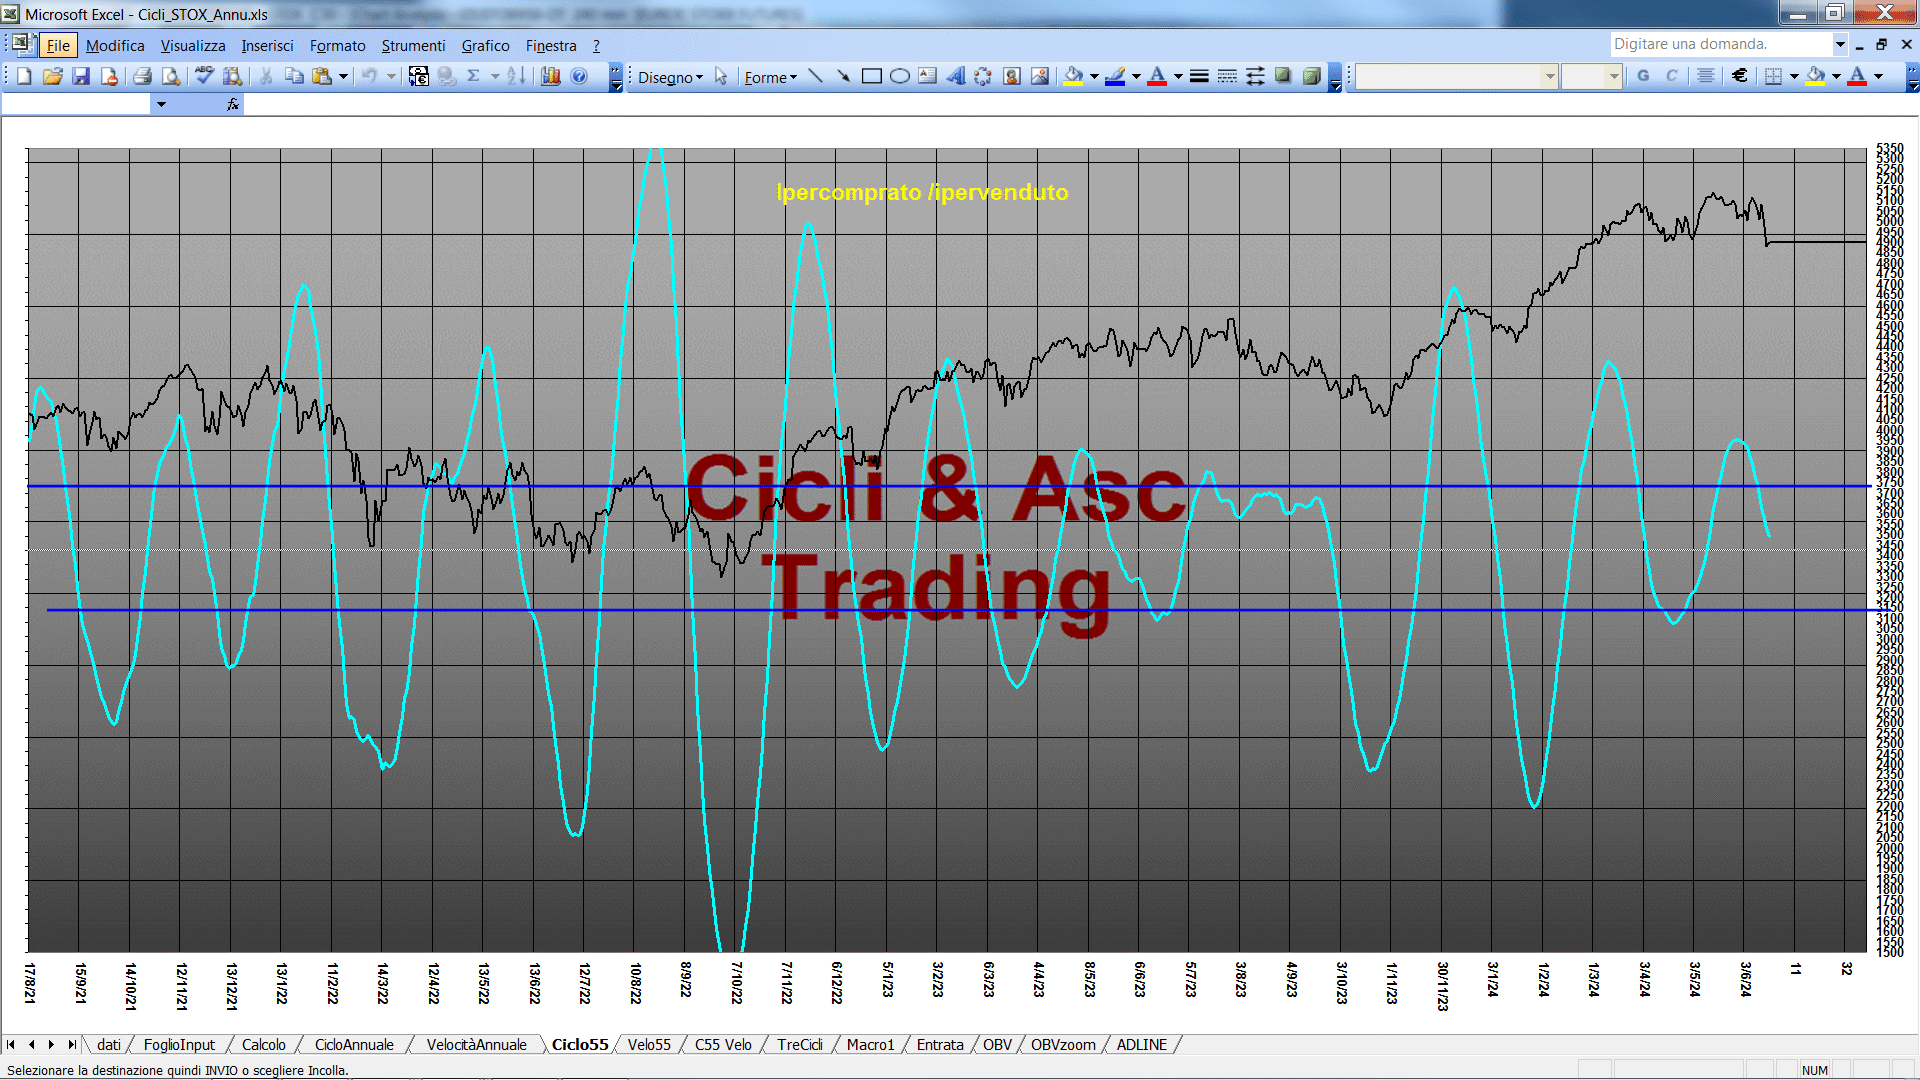This screenshot has width=1920, height=1080.
Task: Select the Line drawing tool
Action: click(815, 76)
